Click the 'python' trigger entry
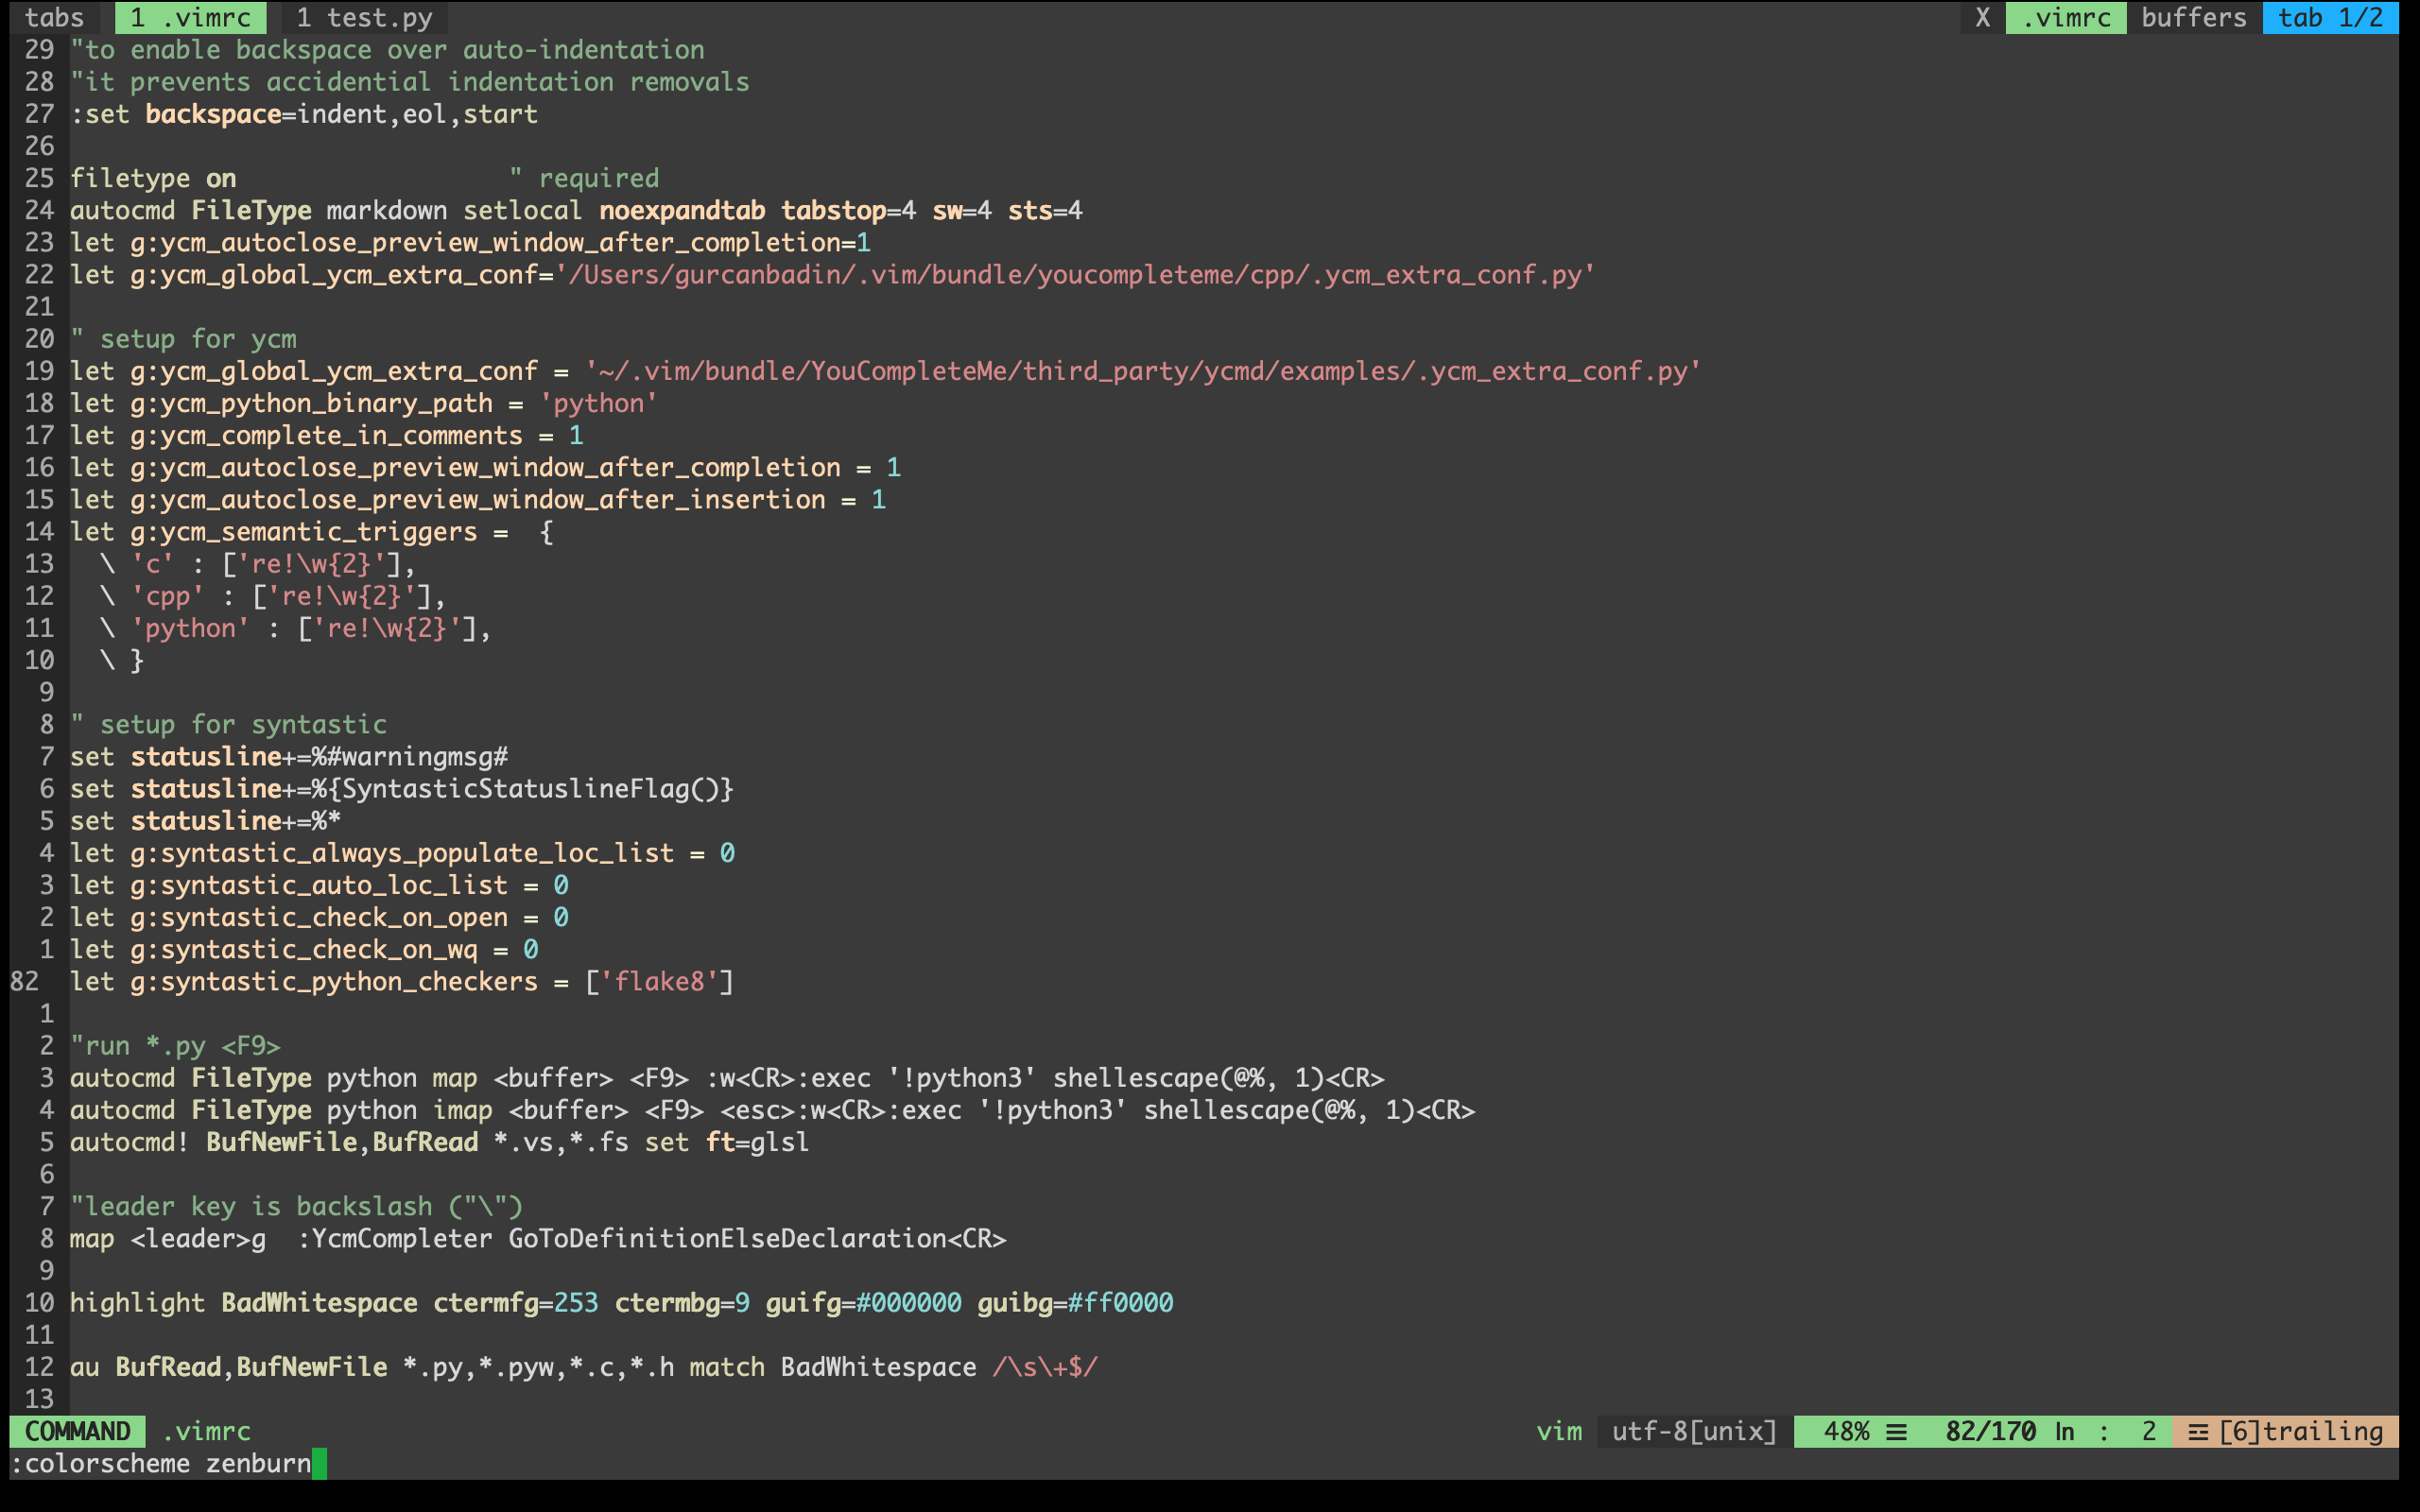This screenshot has width=2420, height=1512. [297, 628]
